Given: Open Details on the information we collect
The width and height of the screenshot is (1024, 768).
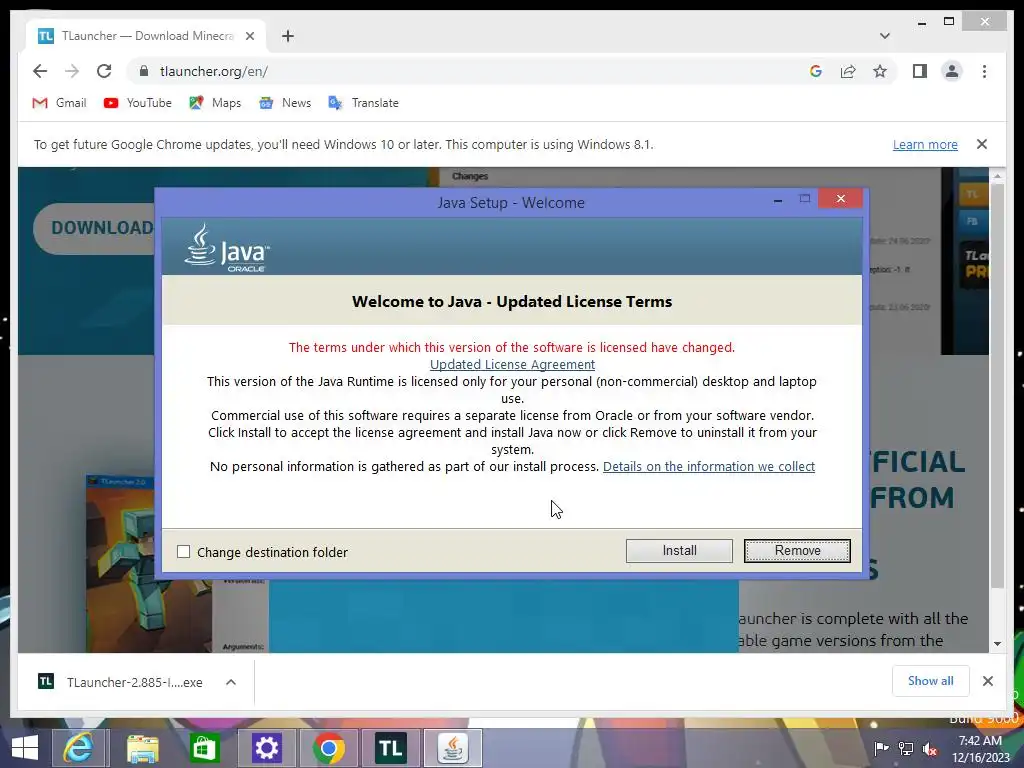Looking at the screenshot, I should (x=709, y=466).
